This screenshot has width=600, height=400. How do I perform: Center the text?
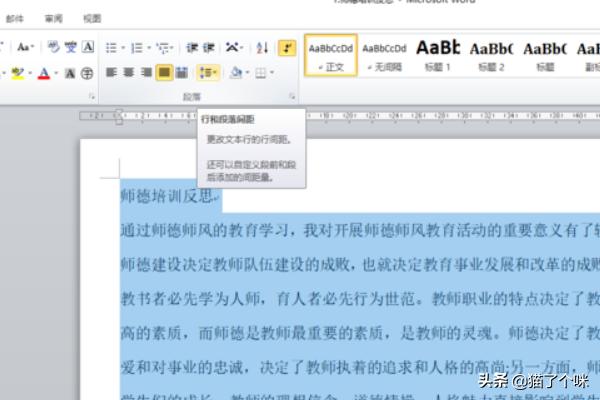coord(129,72)
